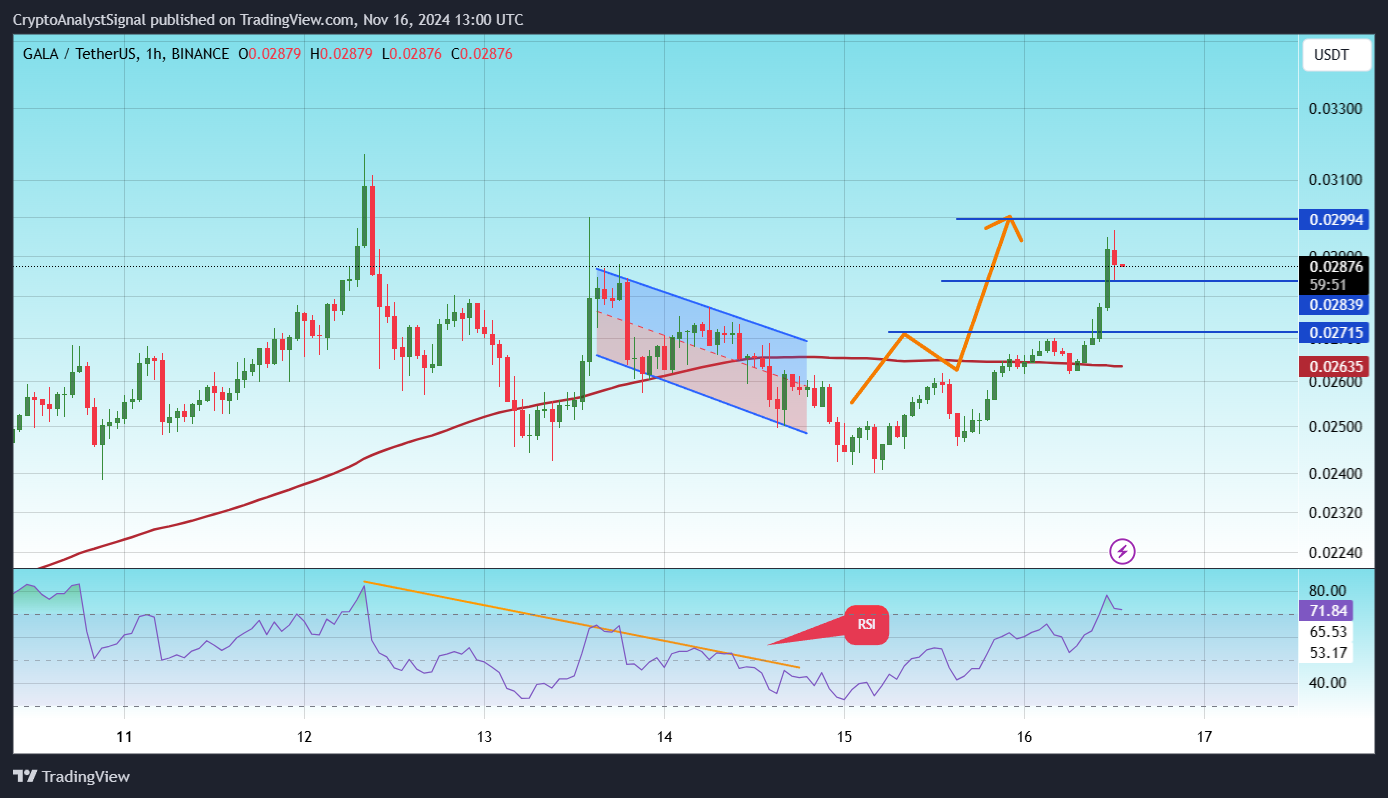Click the purple lightning bolt icon
The height and width of the screenshot is (798, 1388).
1123,551
